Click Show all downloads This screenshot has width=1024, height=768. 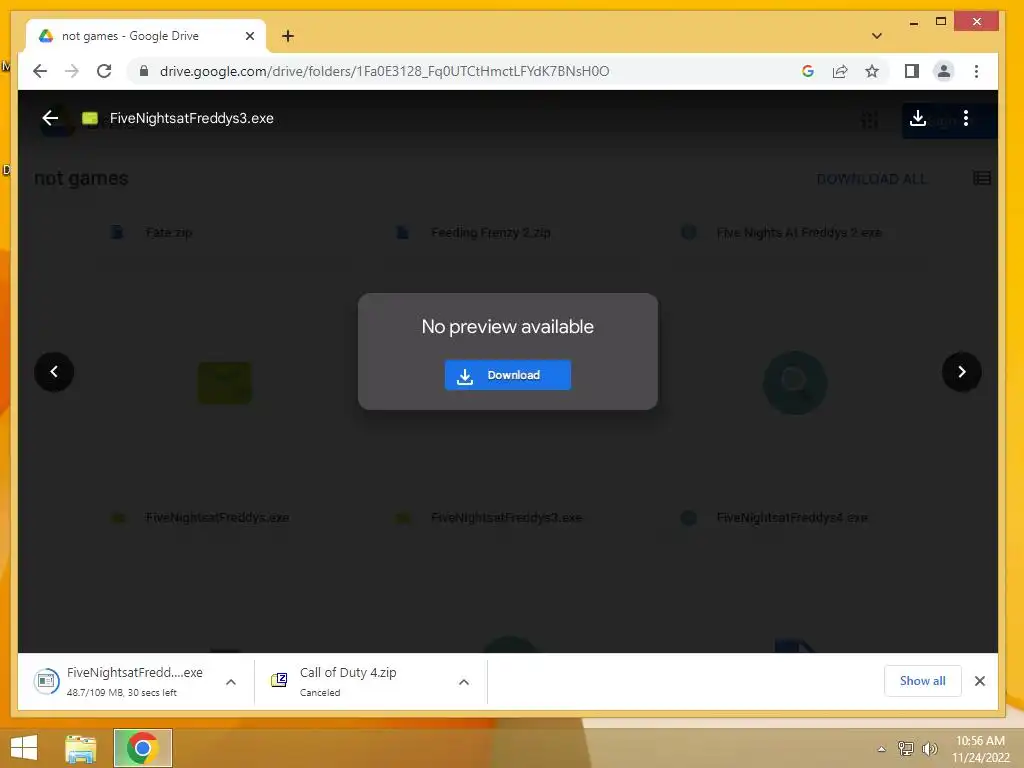(922, 681)
